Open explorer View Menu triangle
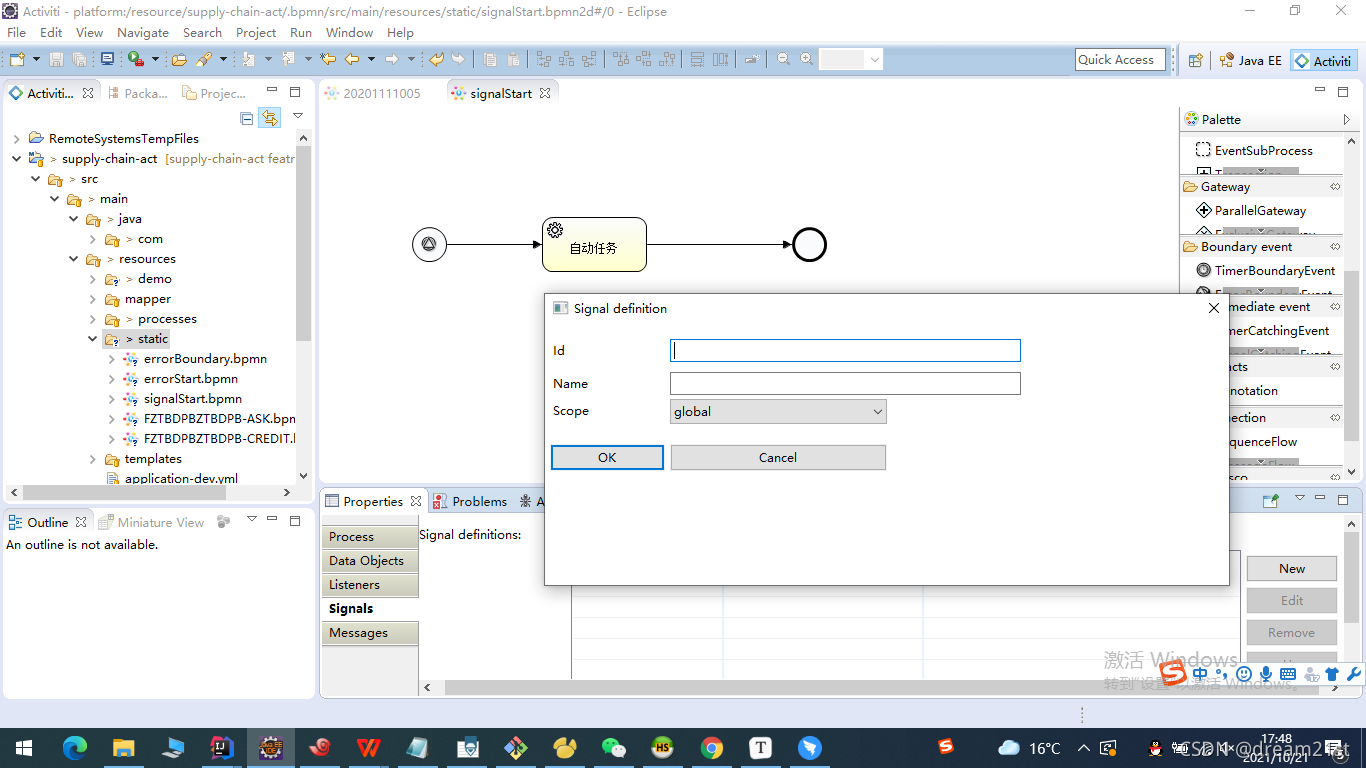This screenshot has height=768, width=1366. 298,116
